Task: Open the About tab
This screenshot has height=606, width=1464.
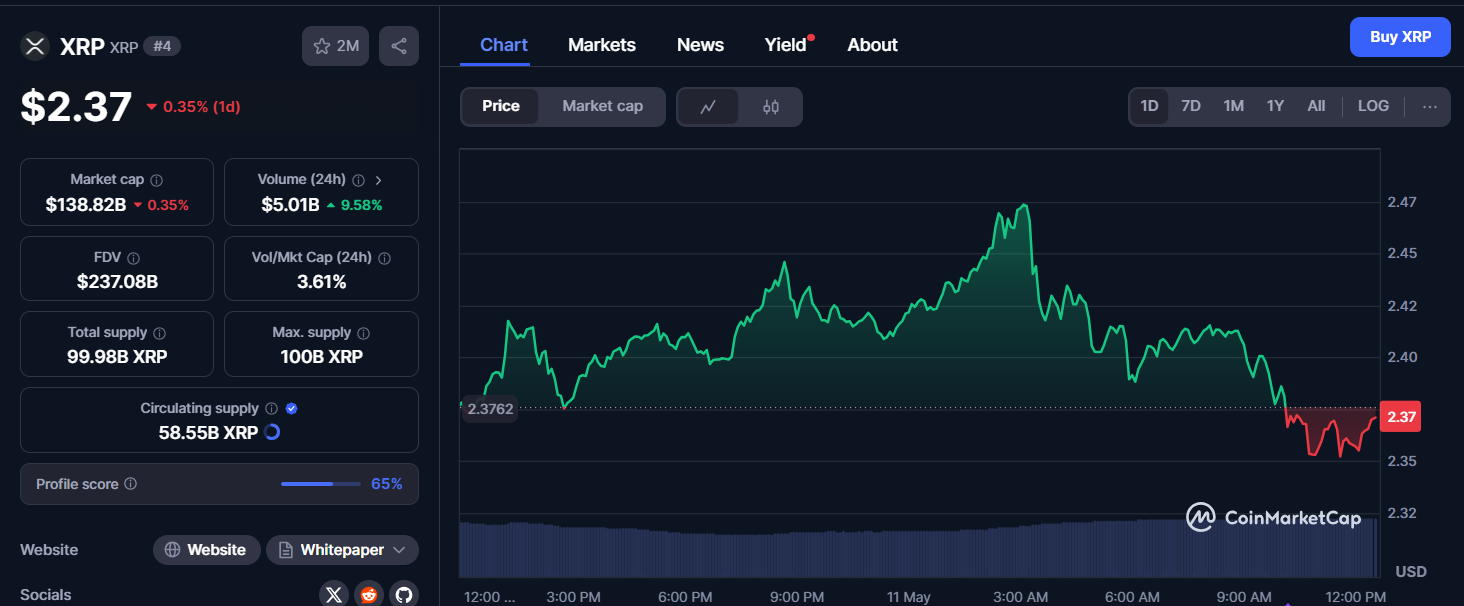Action: tap(872, 45)
